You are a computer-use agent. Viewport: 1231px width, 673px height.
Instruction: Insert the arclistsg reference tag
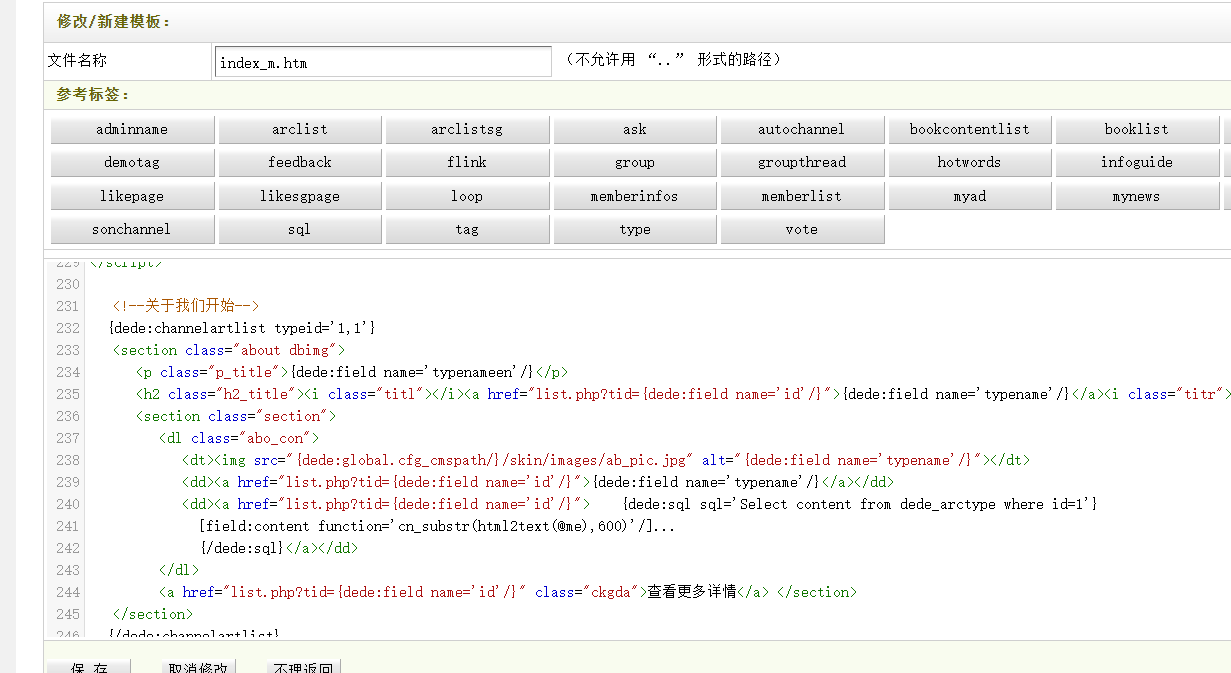[x=467, y=129]
